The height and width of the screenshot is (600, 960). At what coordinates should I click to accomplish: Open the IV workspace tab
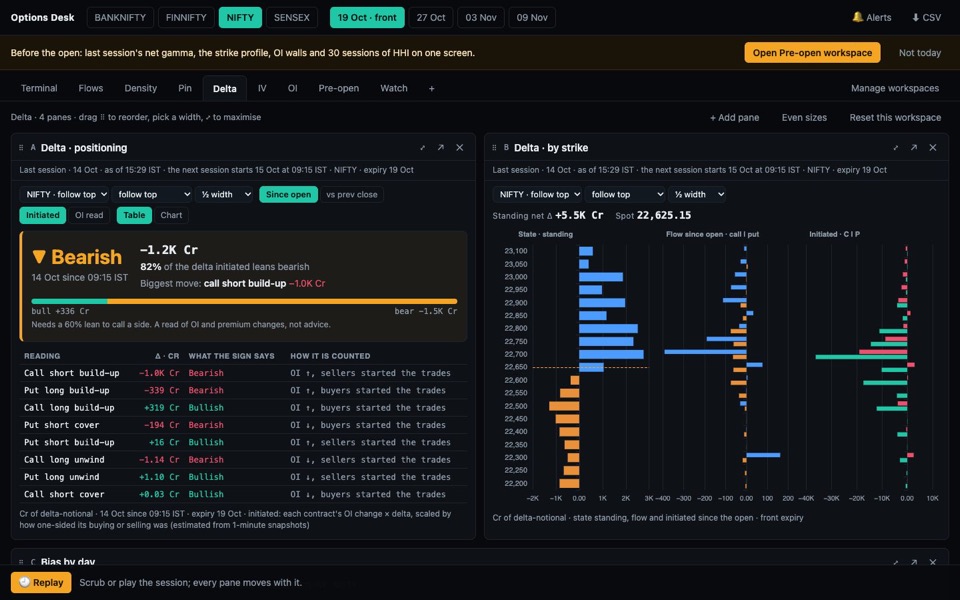[262, 89]
